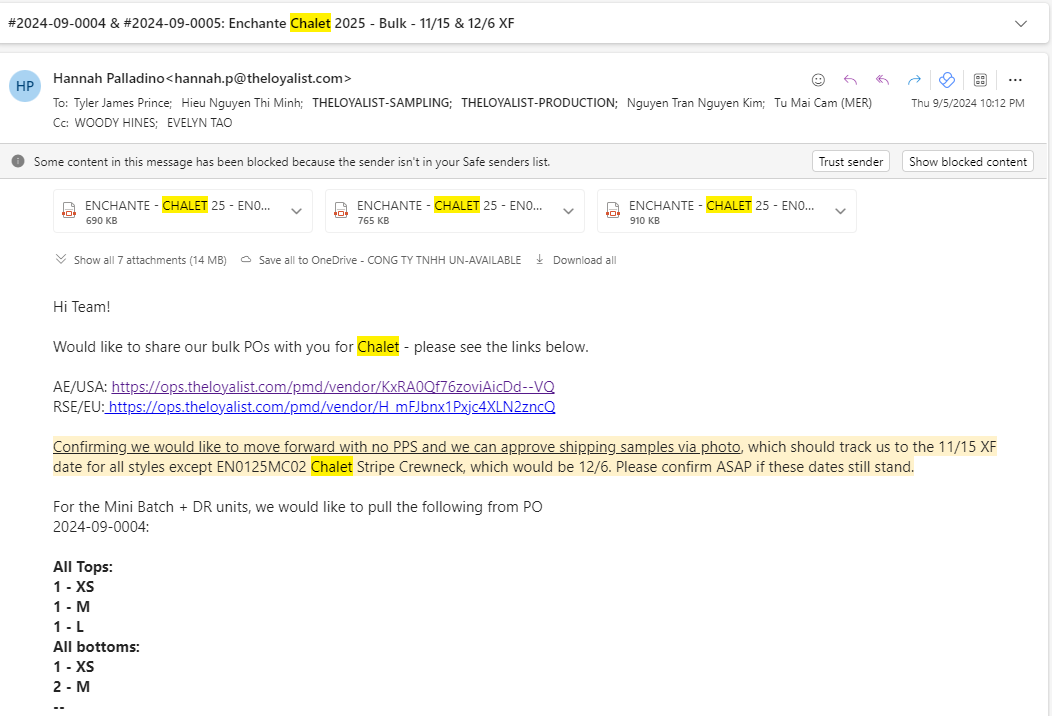Click the Trust sender button
This screenshot has width=1052, height=716.
(851, 162)
